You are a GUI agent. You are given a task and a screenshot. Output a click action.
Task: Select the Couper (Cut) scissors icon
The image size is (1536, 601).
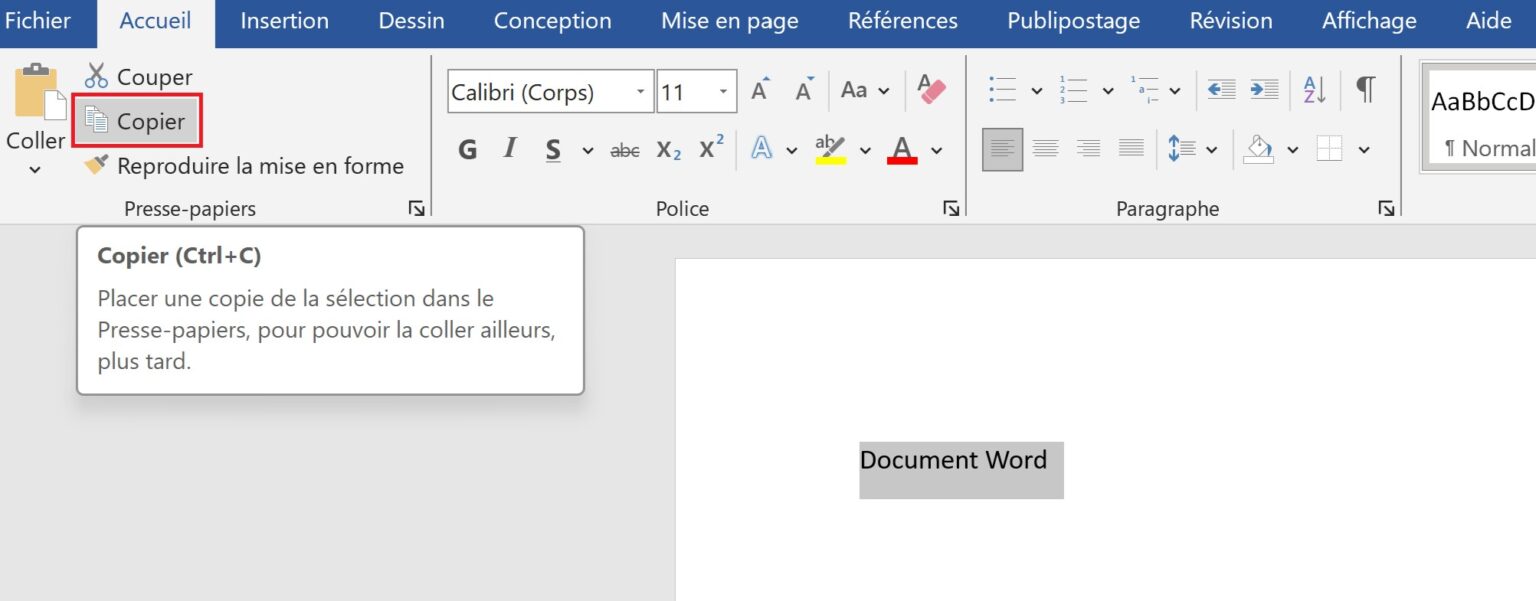tap(96, 76)
